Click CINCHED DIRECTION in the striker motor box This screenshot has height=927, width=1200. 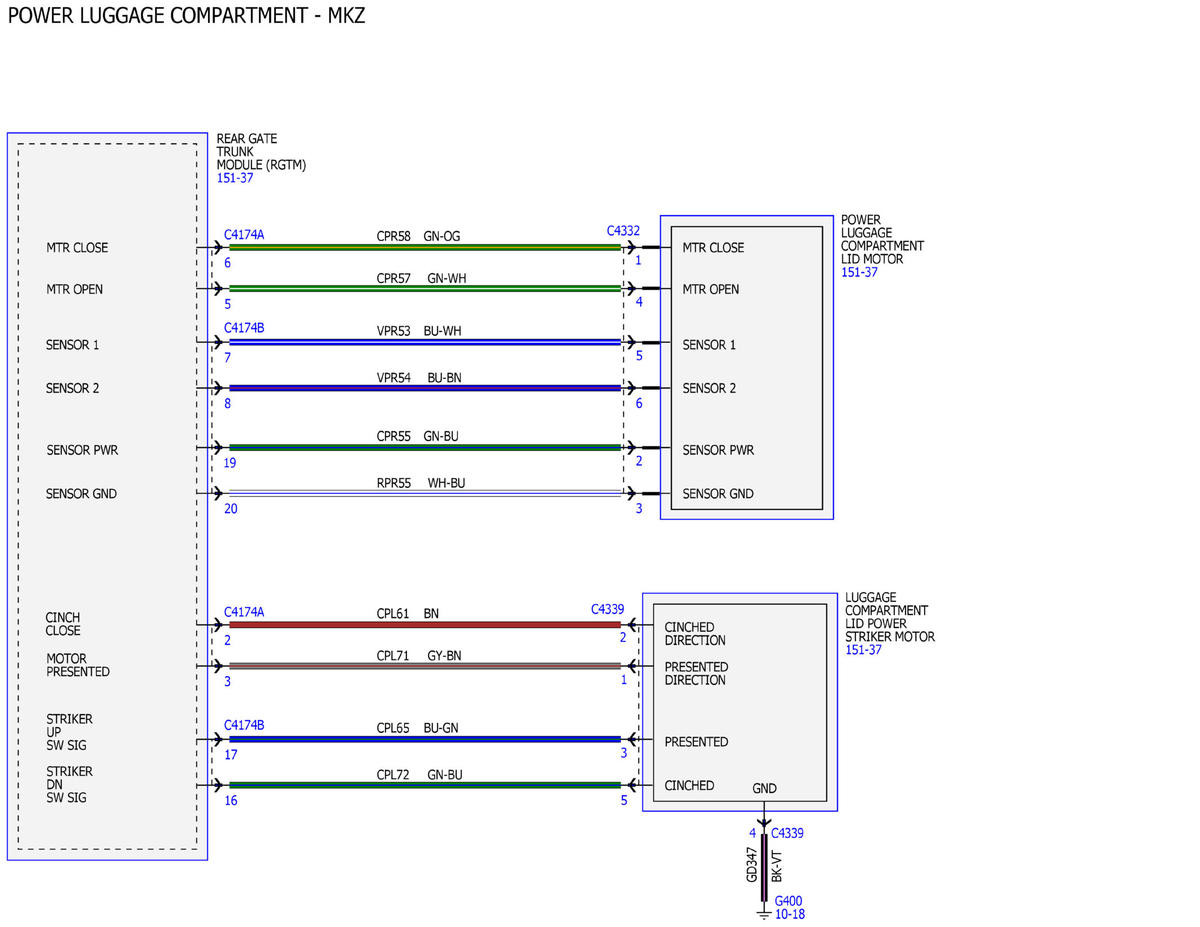pyautogui.click(x=695, y=634)
